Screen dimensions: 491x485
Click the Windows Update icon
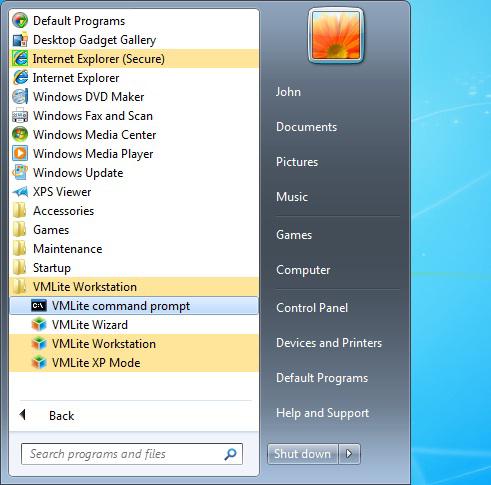(x=20, y=173)
